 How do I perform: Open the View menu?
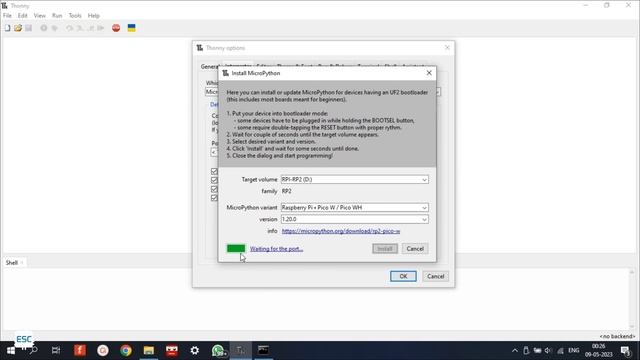(40, 16)
